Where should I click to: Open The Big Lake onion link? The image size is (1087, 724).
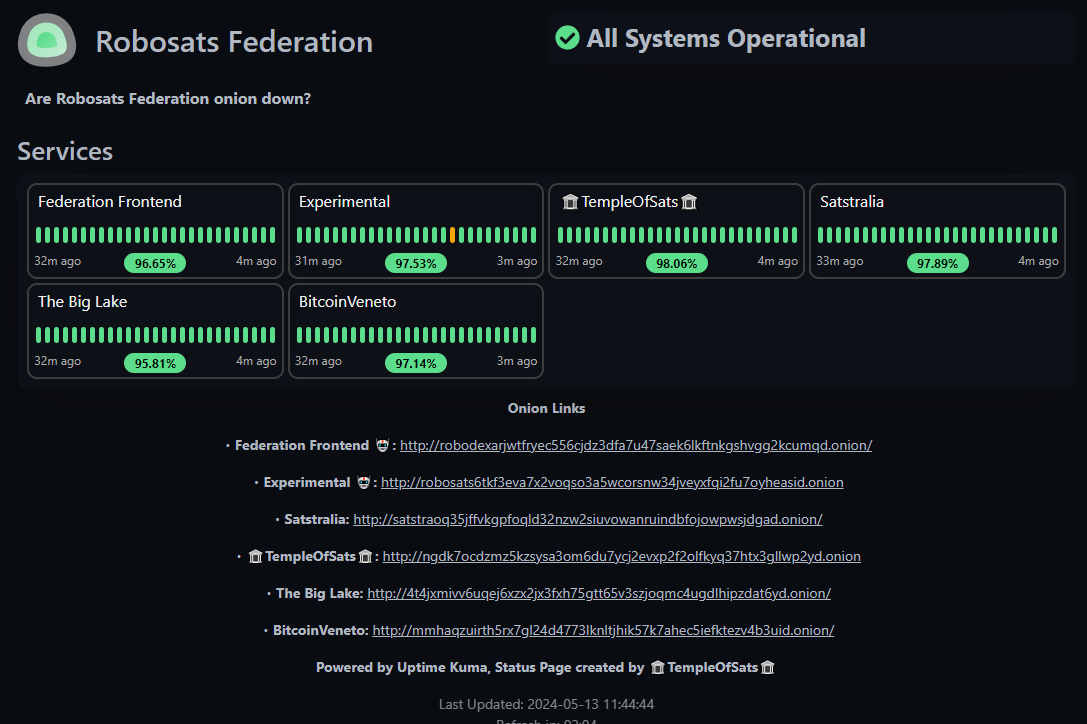(599, 593)
